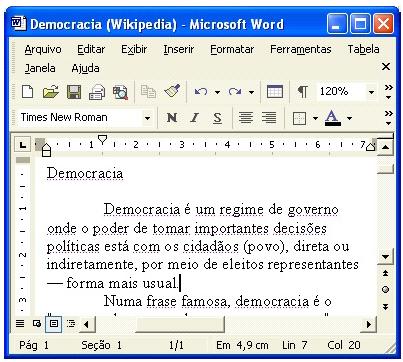403x362 pixels.
Task: Click horizontal scrollbar left arrow
Action: pyautogui.click(x=86, y=324)
